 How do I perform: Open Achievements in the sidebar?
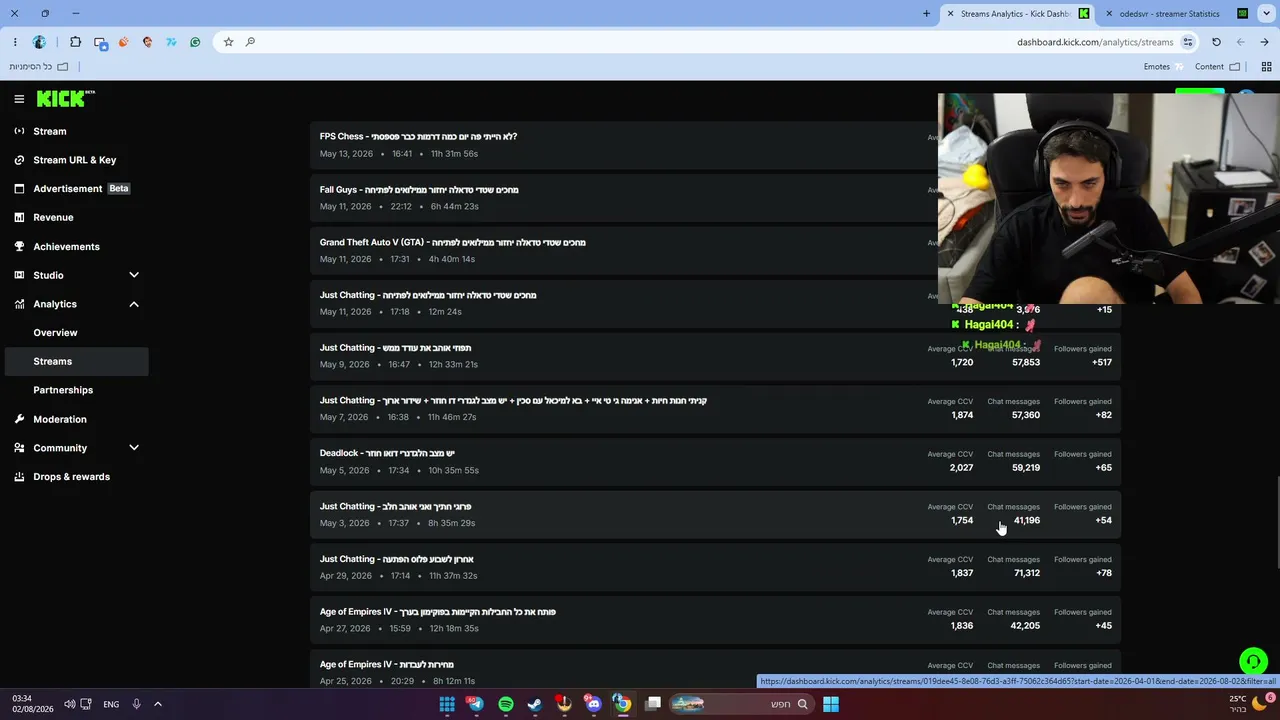coord(66,247)
